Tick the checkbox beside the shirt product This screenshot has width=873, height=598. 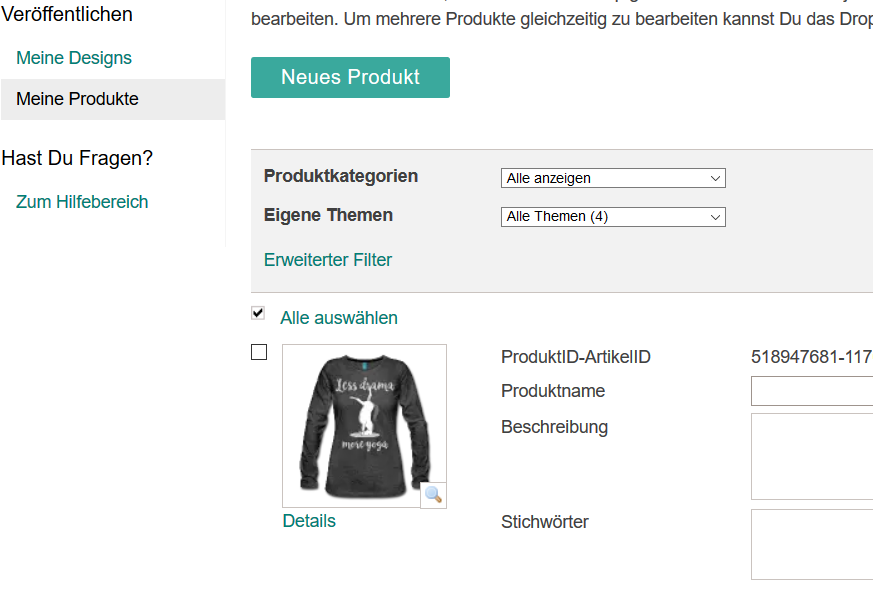(x=259, y=352)
